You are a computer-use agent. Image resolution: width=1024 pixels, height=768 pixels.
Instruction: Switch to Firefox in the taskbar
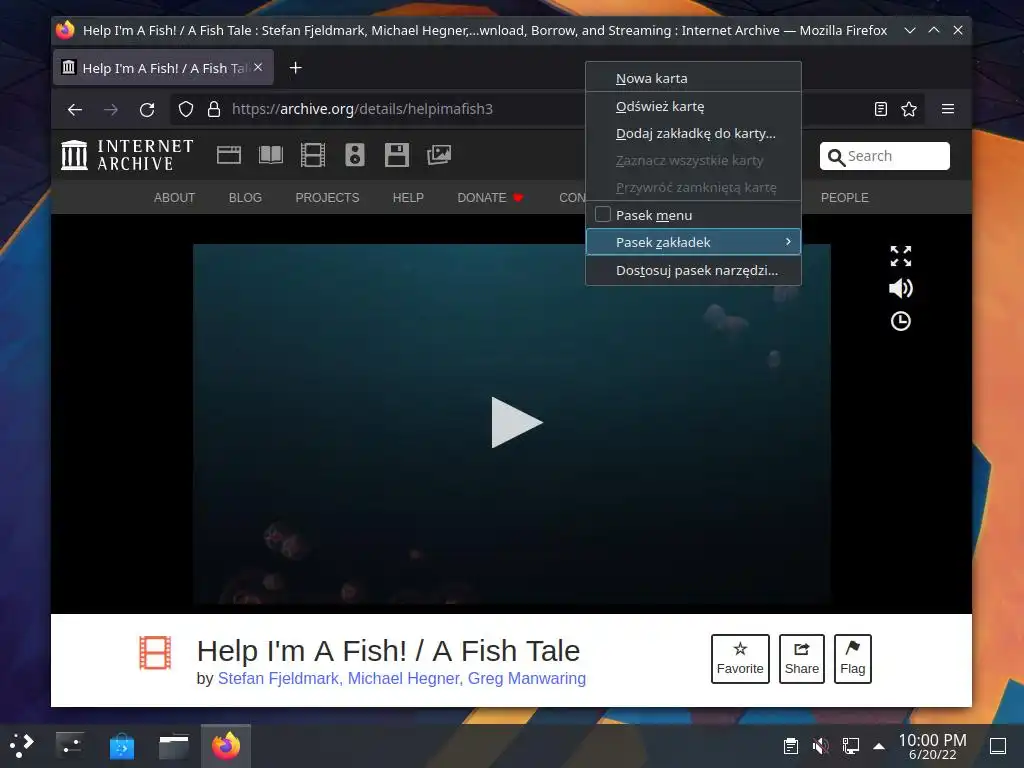click(x=226, y=746)
